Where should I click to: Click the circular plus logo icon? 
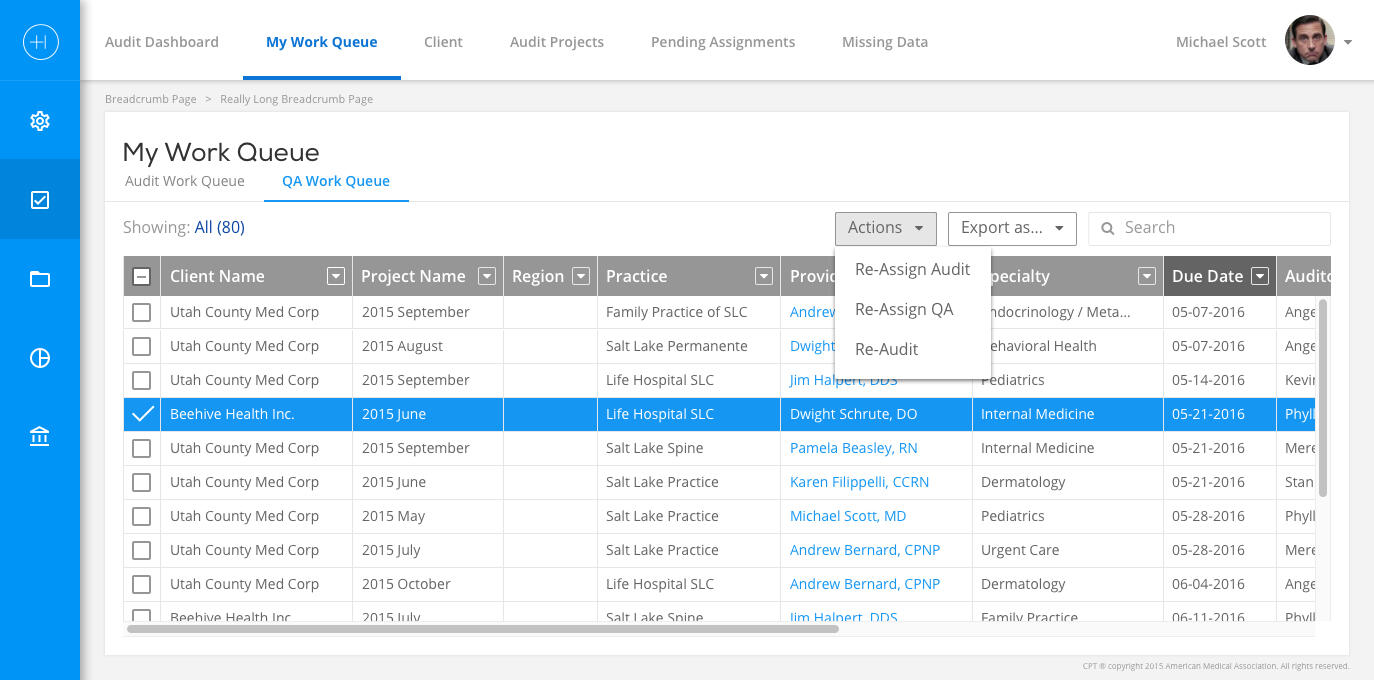point(40,42)
